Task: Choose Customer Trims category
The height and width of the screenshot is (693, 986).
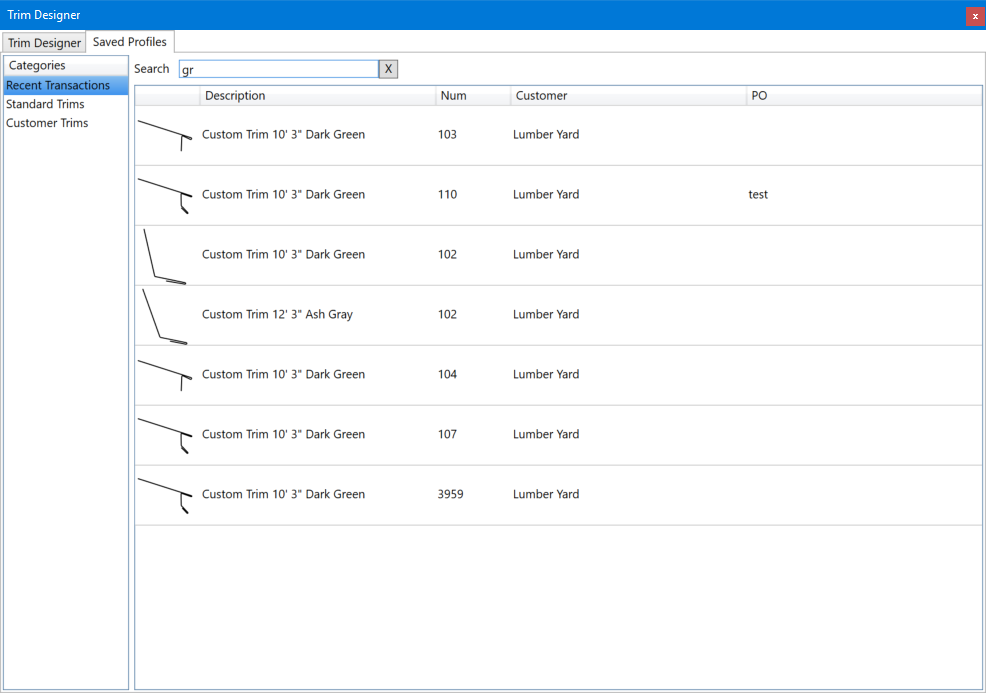Action: 47,123
